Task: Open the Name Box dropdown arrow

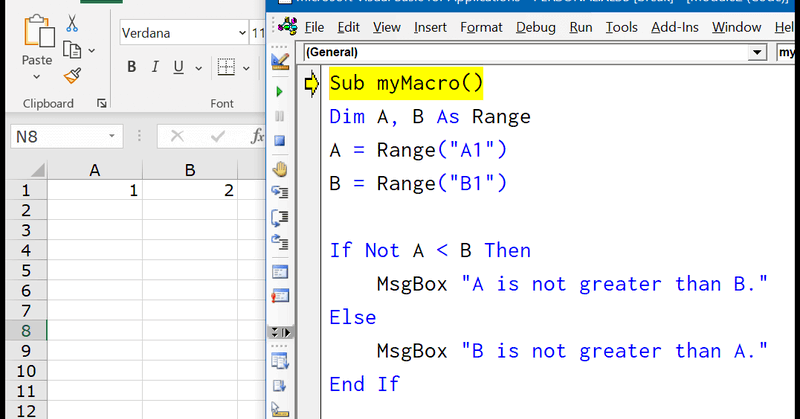Action: [x=112, y=136]
